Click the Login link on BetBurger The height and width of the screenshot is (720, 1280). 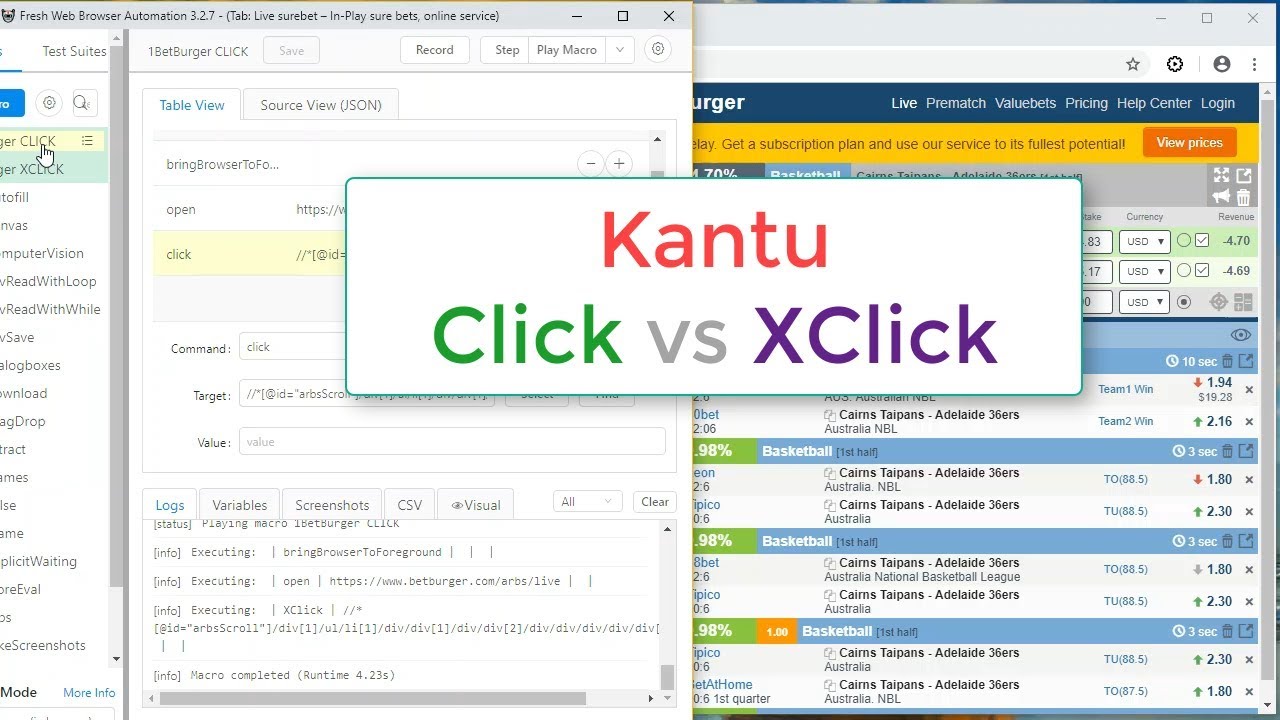1218,103
